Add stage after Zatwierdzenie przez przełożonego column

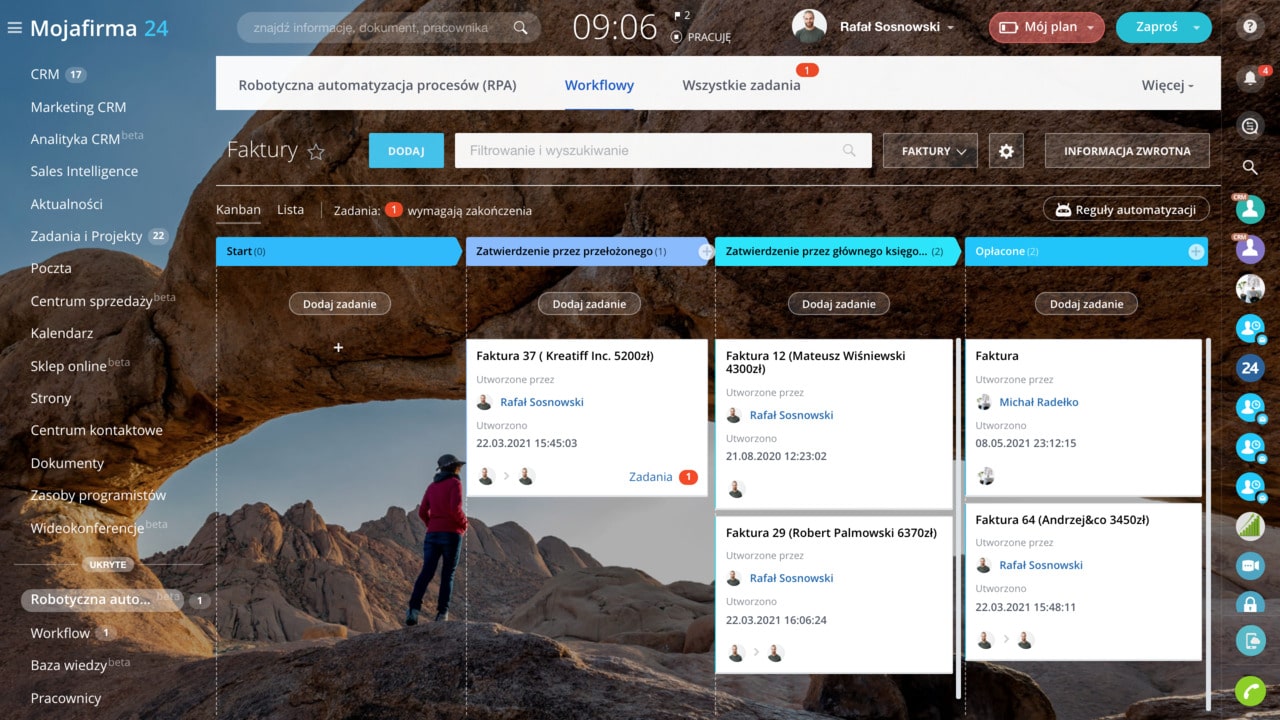[706, 252]
